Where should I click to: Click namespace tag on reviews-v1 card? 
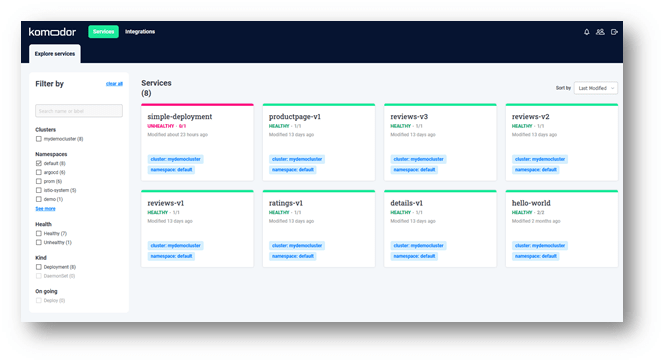click(x=171, y=256)
